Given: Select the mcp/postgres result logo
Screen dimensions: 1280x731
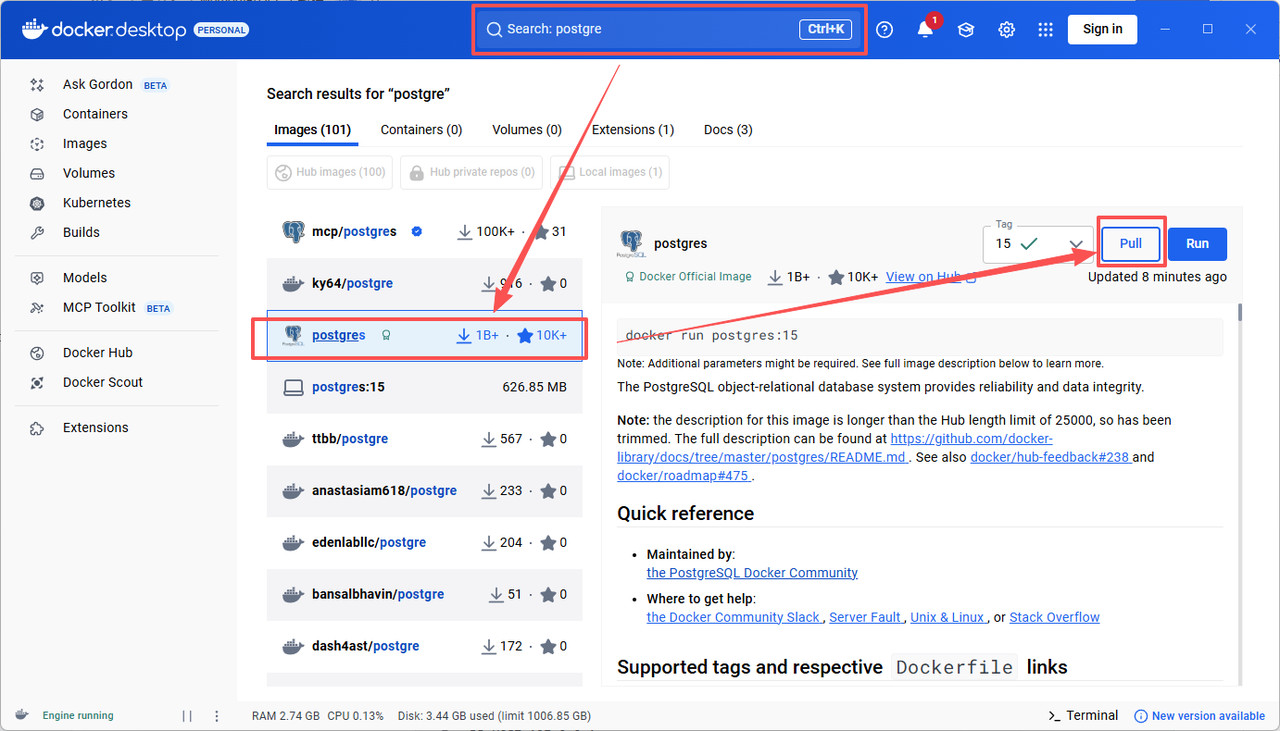Looking at the screenshot, I should (293, 232).
